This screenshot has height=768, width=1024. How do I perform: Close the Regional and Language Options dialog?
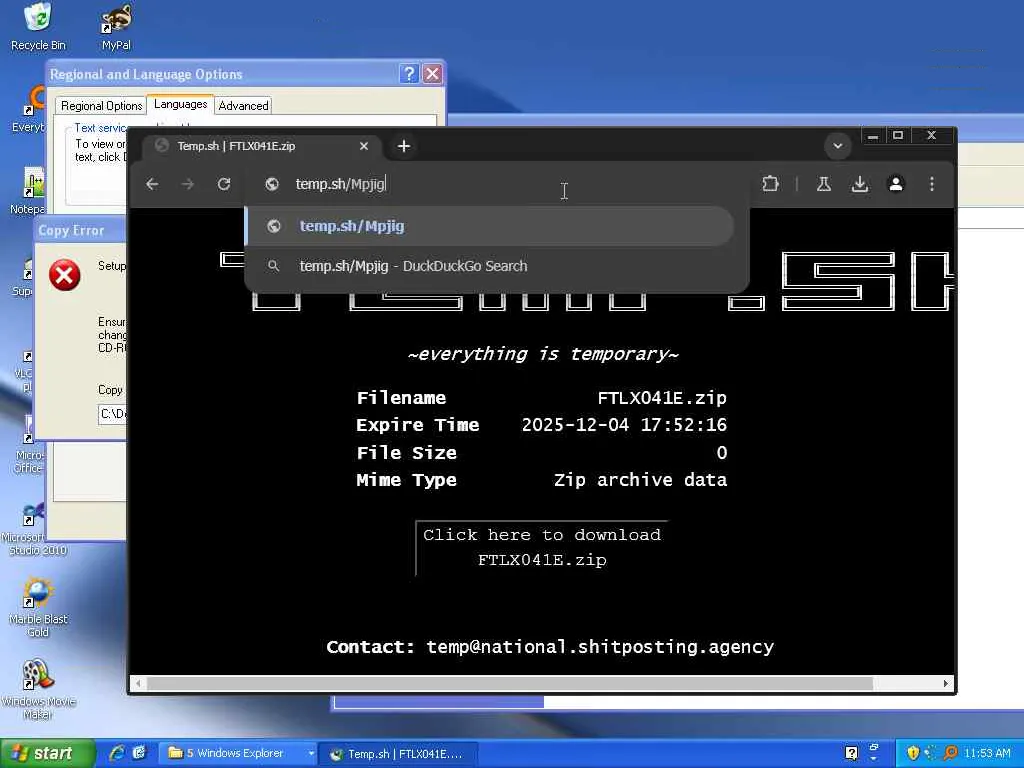coord(432,74)
